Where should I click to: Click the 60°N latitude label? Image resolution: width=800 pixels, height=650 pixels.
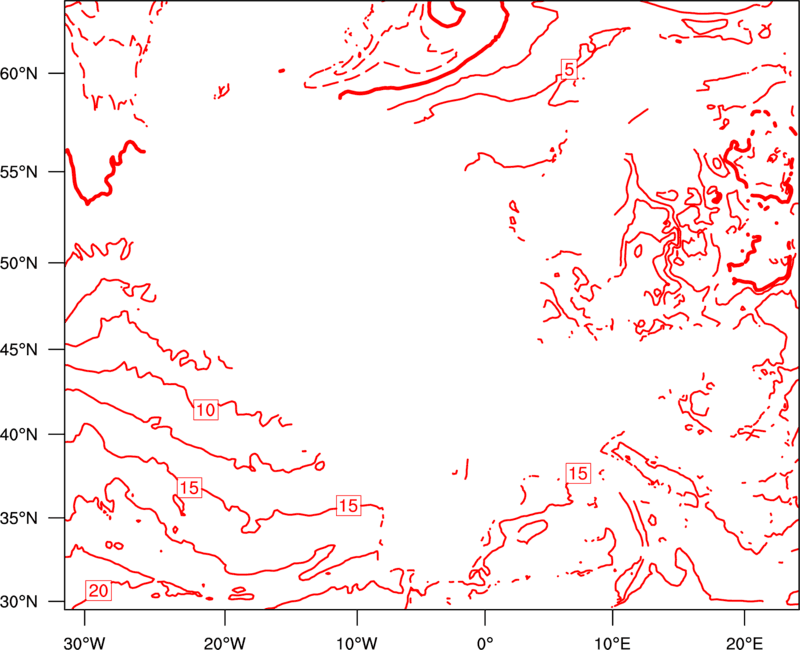19,74
